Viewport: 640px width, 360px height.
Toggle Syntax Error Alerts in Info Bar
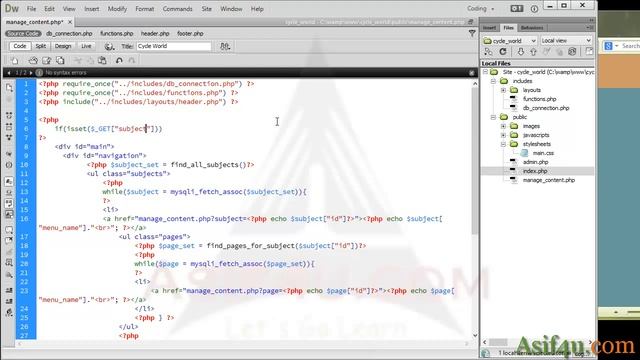(x=9, y=214)
